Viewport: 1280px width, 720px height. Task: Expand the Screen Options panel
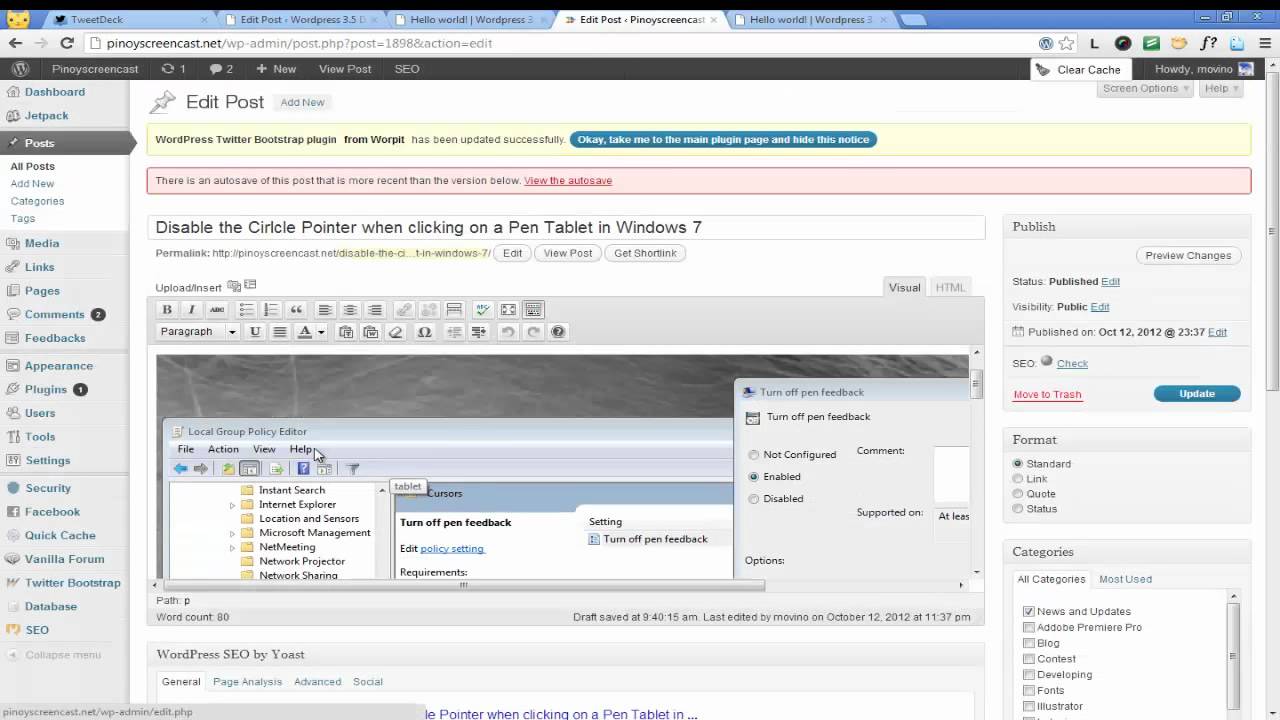[x=1146, y=88]
